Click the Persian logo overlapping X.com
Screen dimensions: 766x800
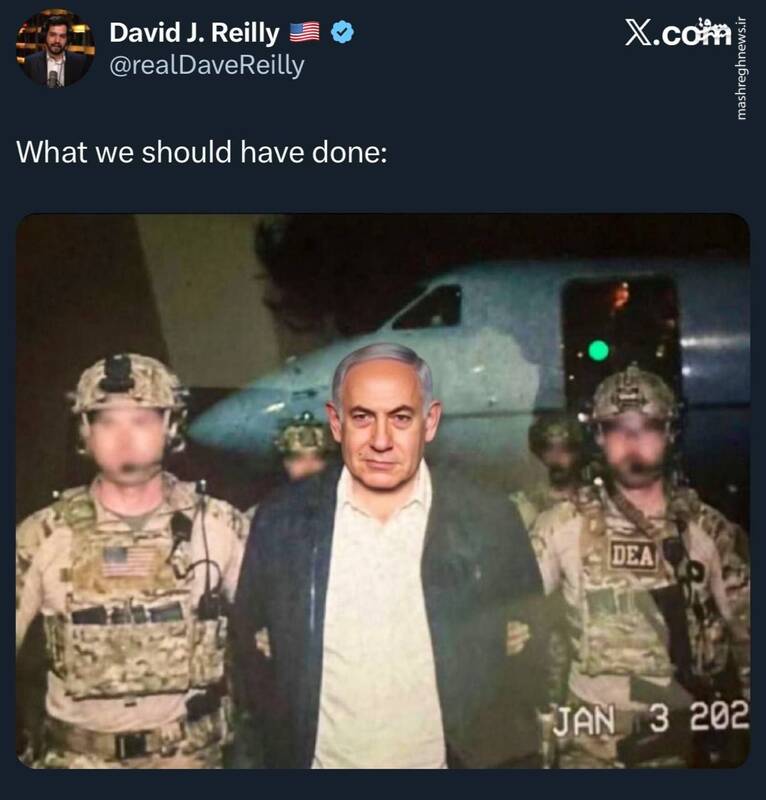click(x=714, y=28)
